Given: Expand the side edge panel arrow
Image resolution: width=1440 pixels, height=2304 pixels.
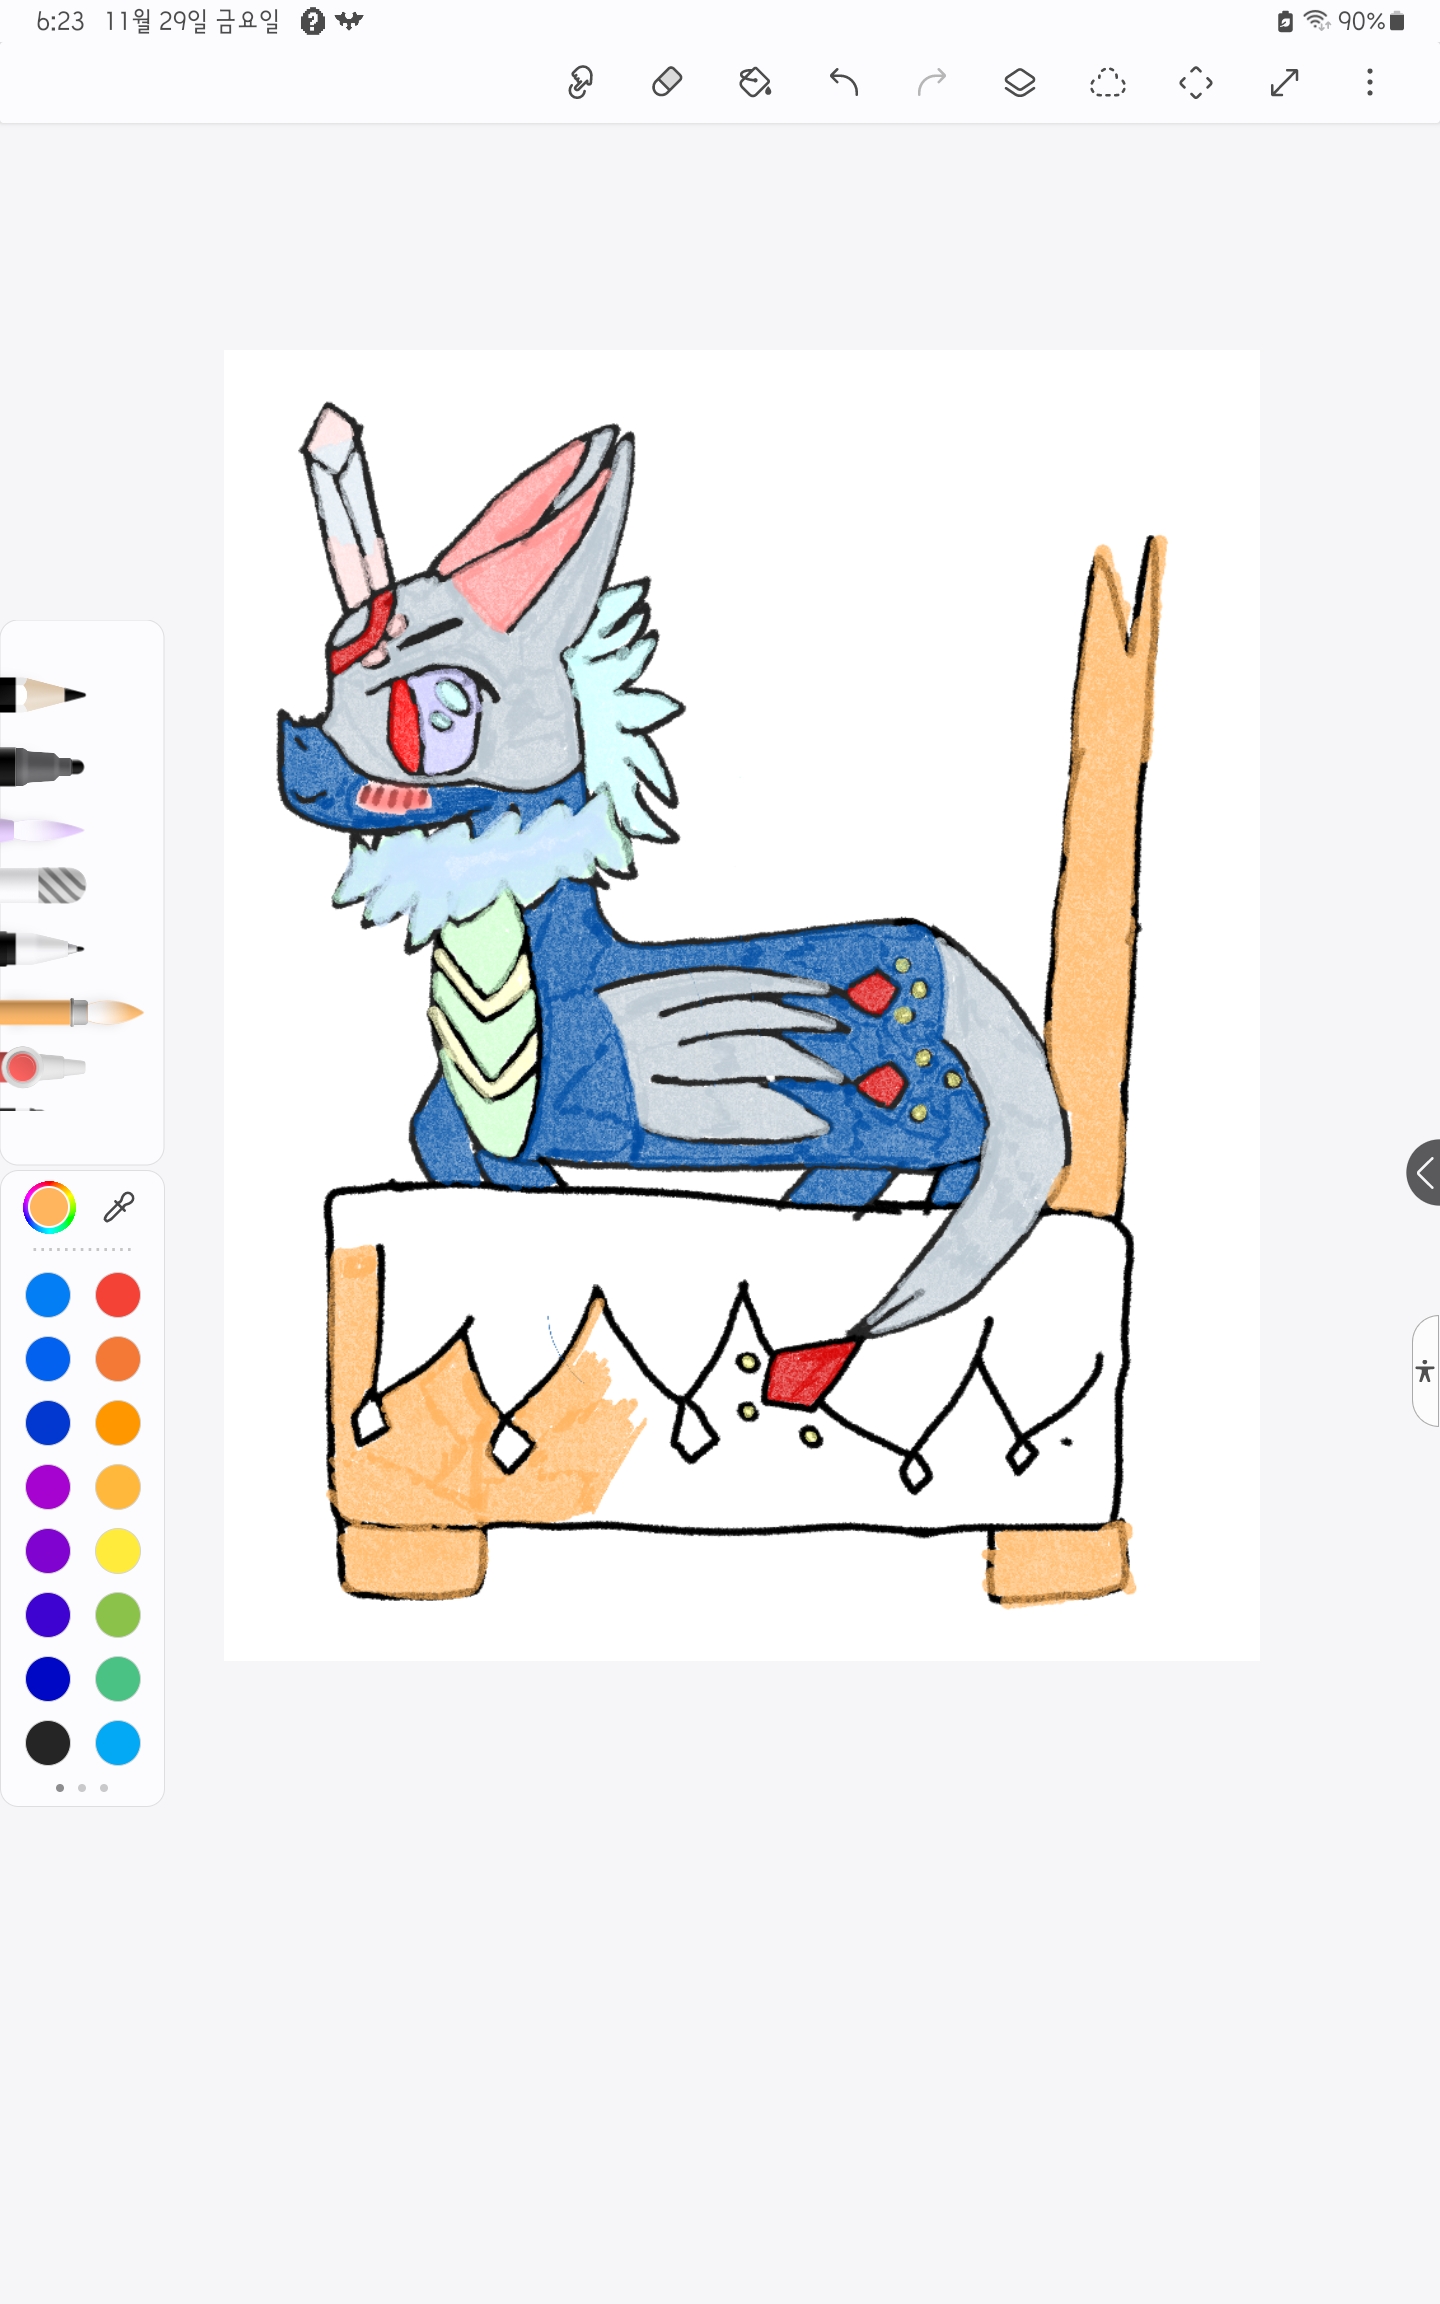Looking at the screenshot, I should tap(1425, 1172).
